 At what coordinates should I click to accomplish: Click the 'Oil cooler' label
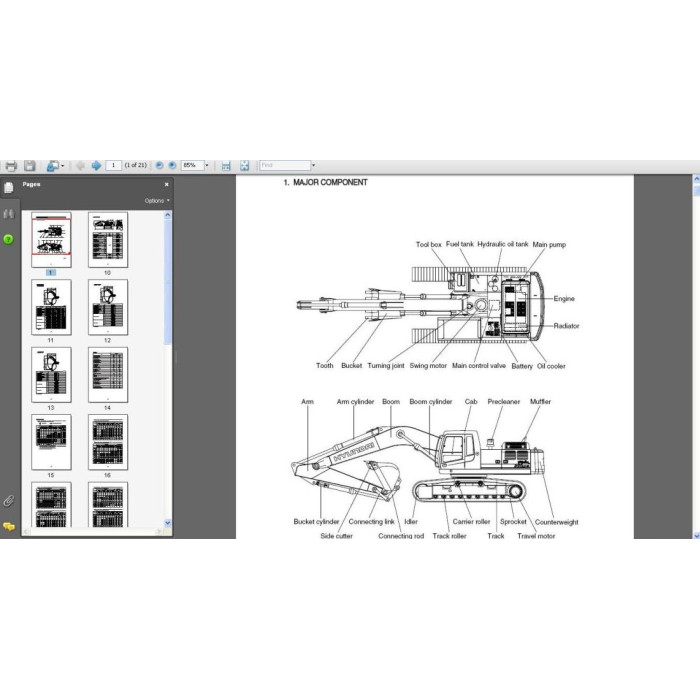551,366
